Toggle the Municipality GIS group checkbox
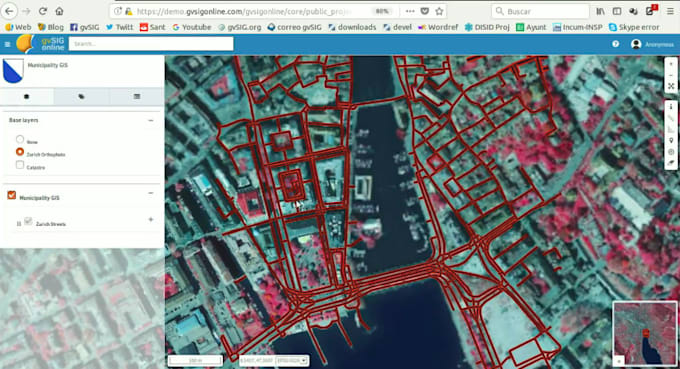680x369 pixels. point(12,196)
